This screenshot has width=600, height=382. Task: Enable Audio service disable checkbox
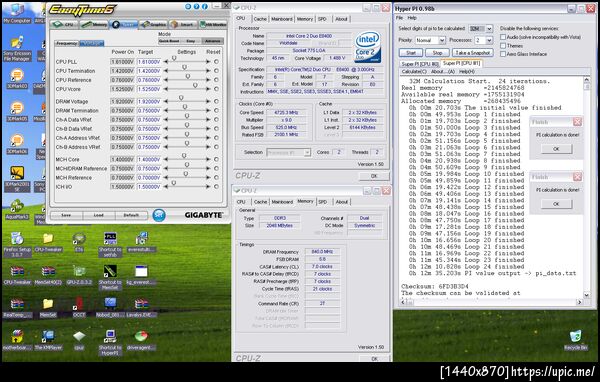click(503, 37)
